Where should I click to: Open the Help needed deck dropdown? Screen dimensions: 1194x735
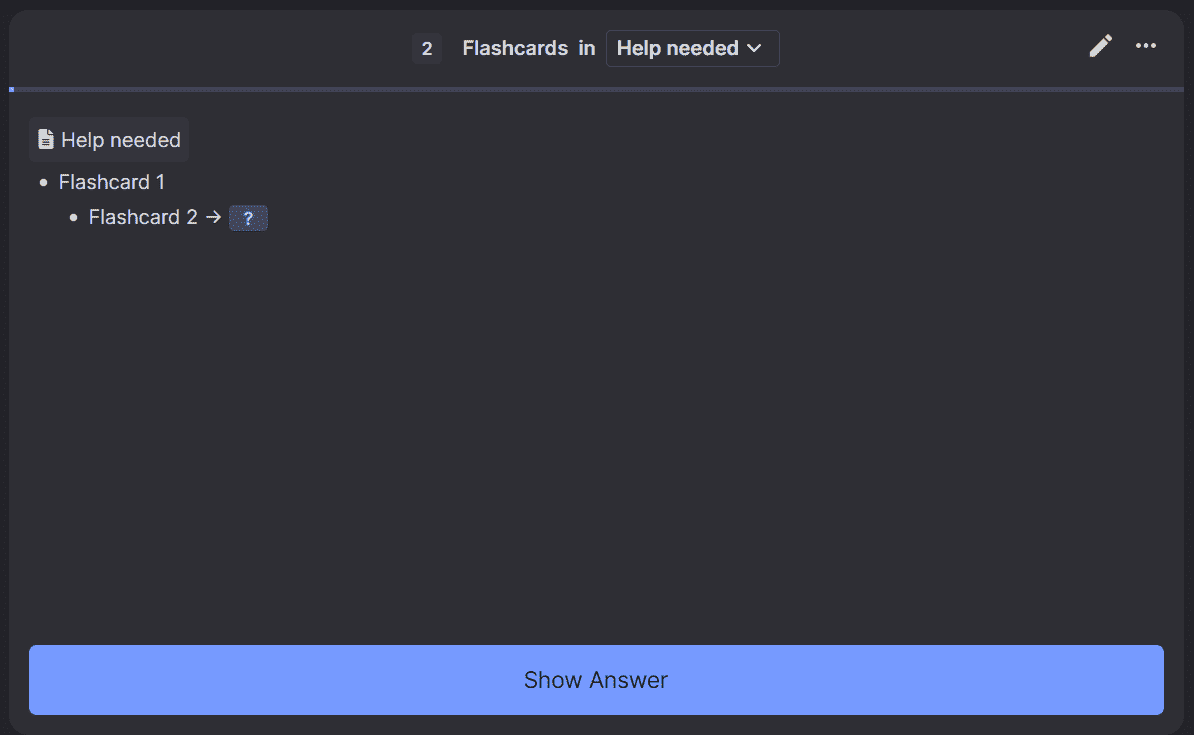coord(692,48)
